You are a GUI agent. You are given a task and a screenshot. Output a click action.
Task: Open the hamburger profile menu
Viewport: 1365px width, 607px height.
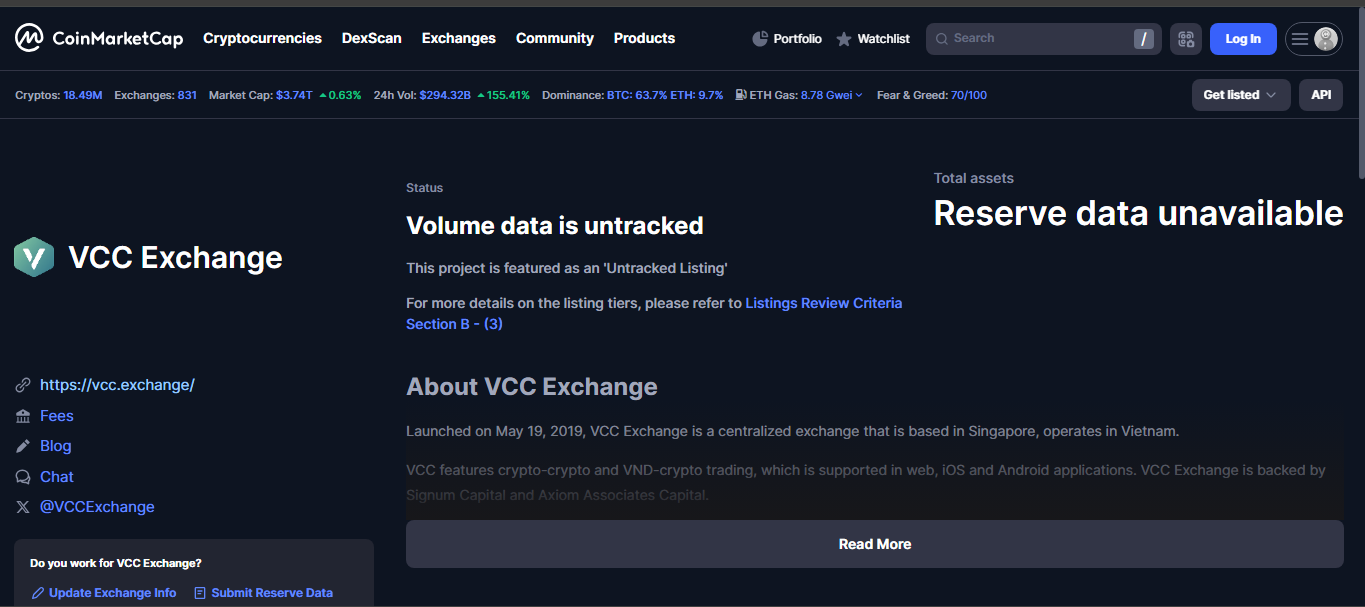[1299, 39]
